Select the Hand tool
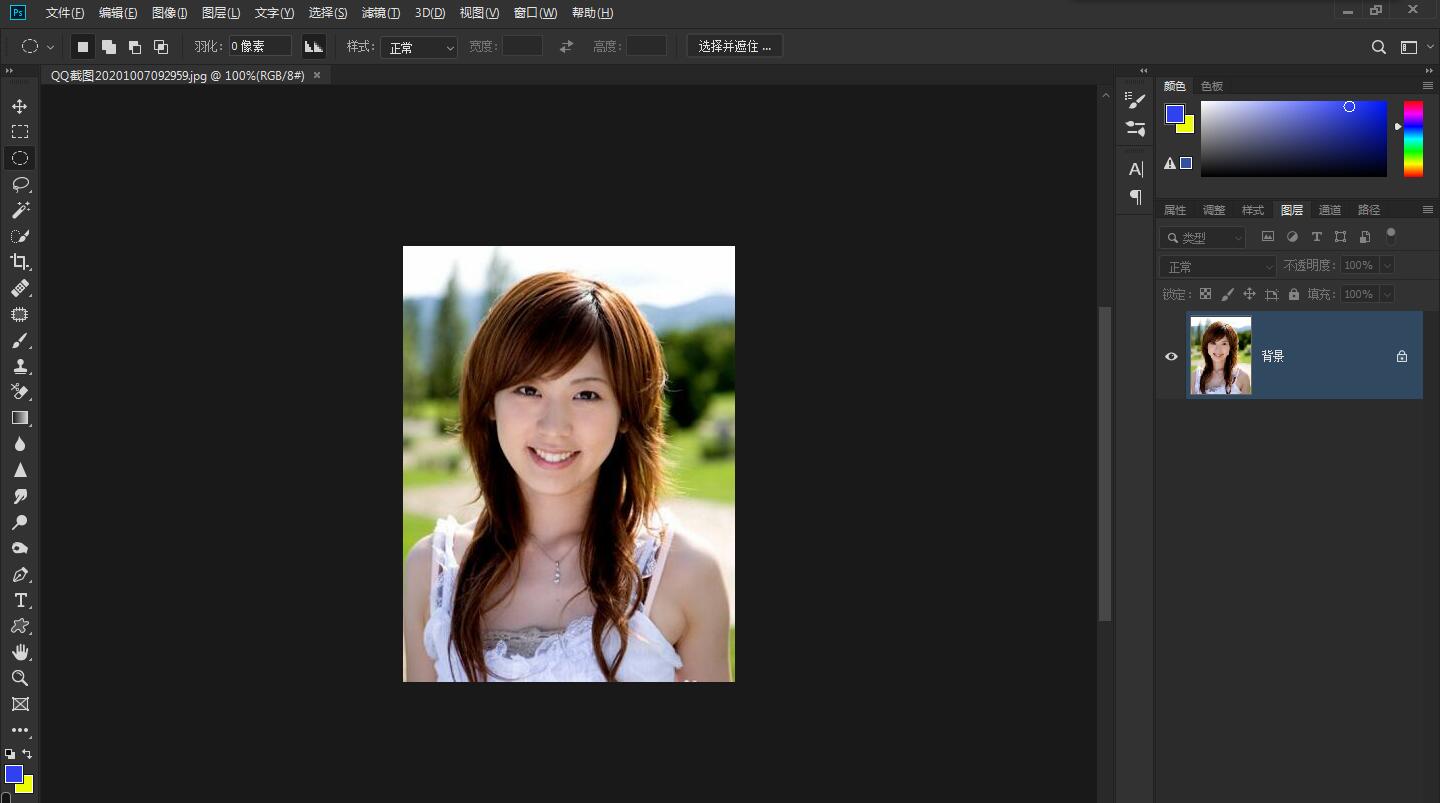Screen dimensions: 1440x803 pos(19,652)
